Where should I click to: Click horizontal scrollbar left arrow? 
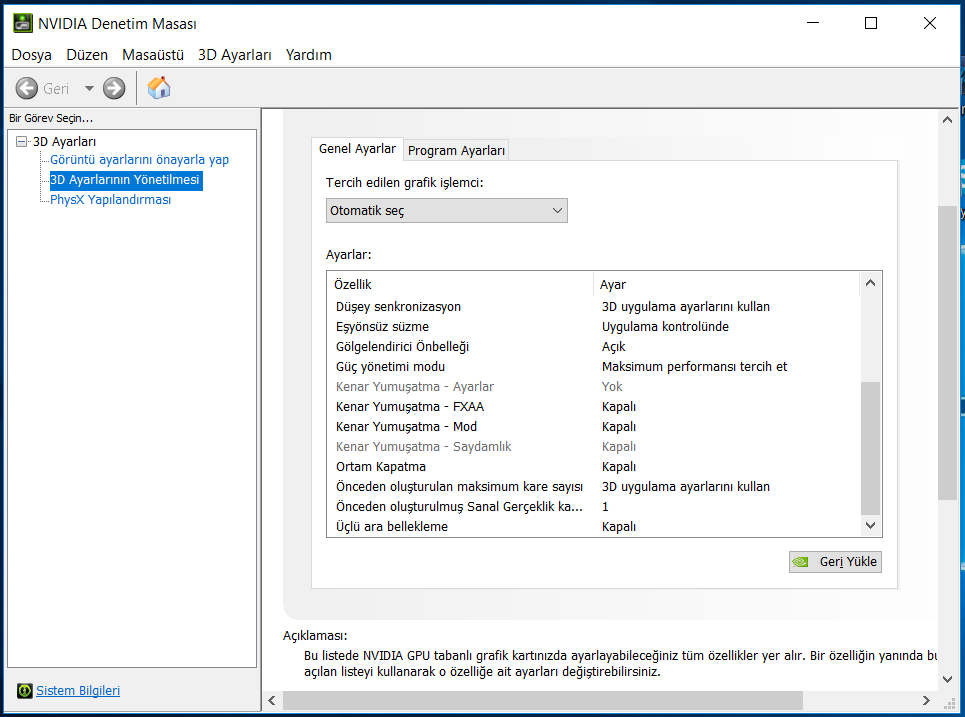[x=272, y=700]
